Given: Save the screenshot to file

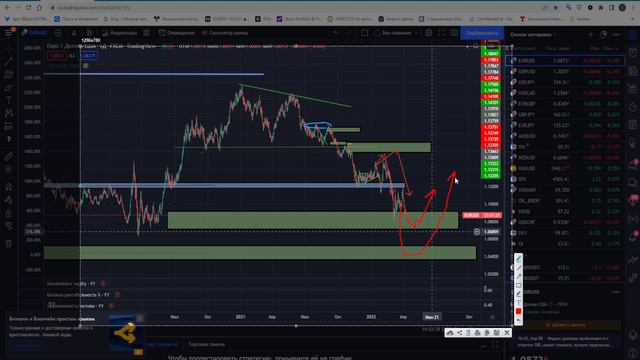Looking at the screenshot, I should [496, 333].
